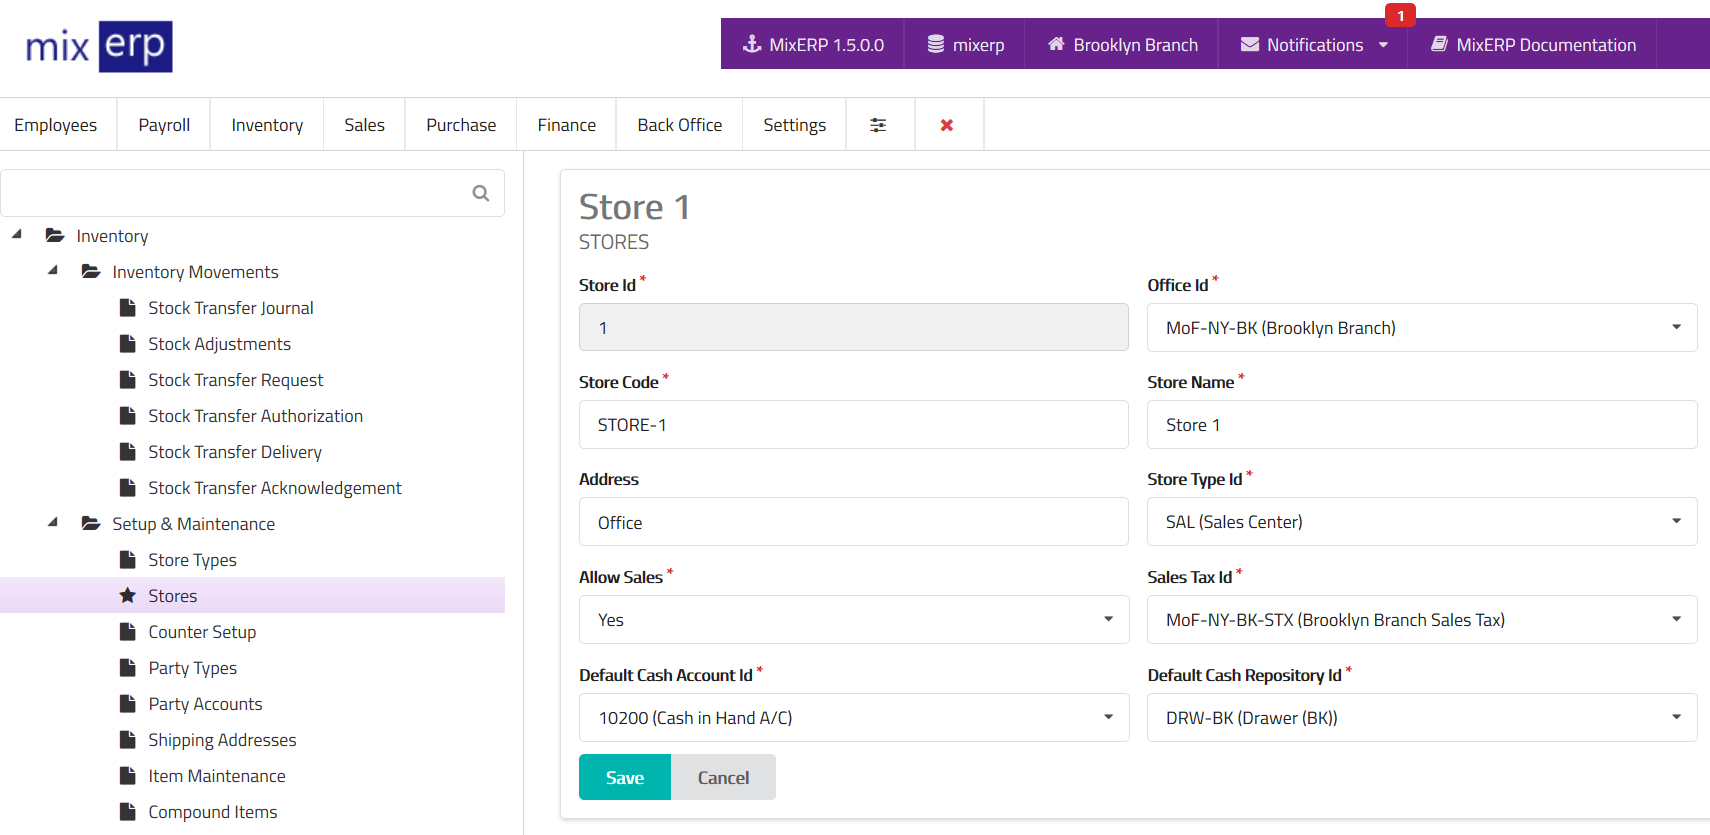Click the Store Code input field
Viewport: 1710px width, 835px height.
[x=853, y=425]
